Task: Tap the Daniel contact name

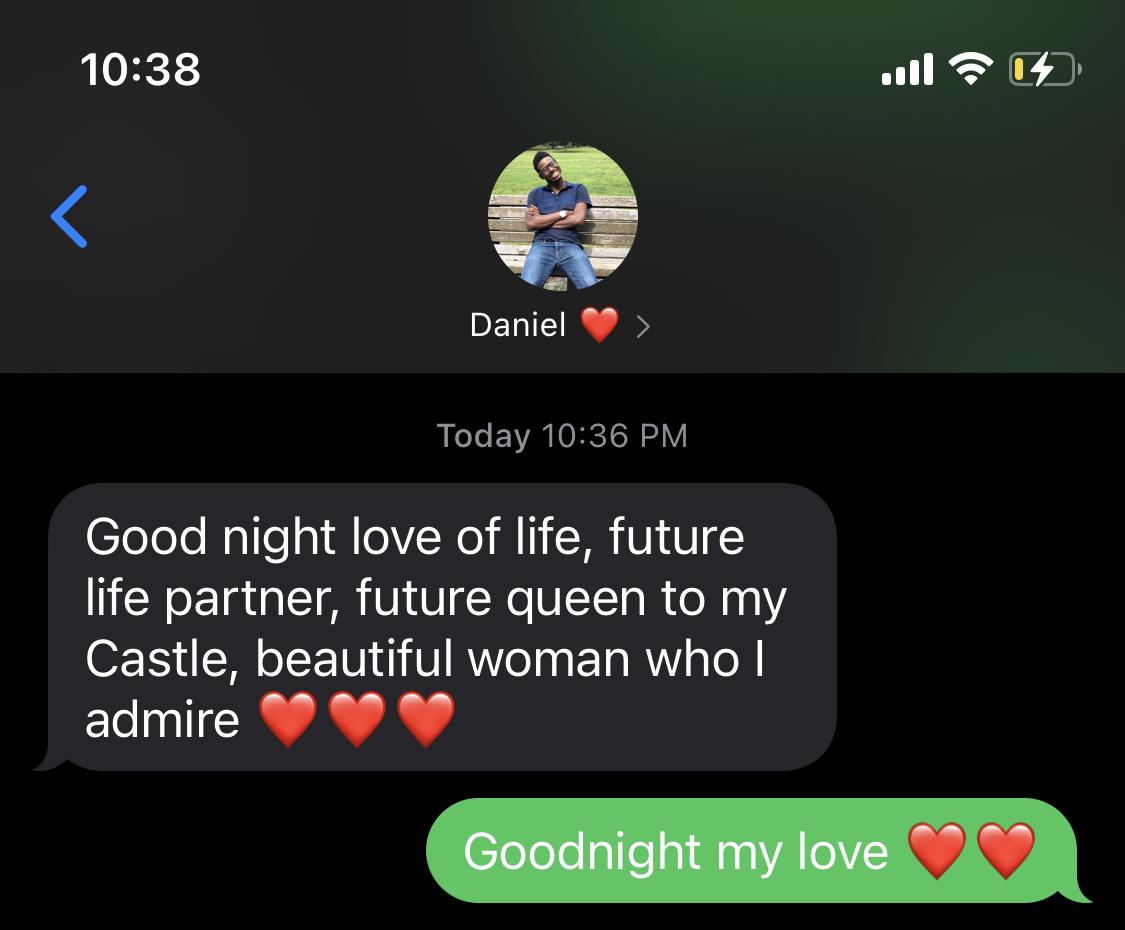Action: (x=518, y=325)
